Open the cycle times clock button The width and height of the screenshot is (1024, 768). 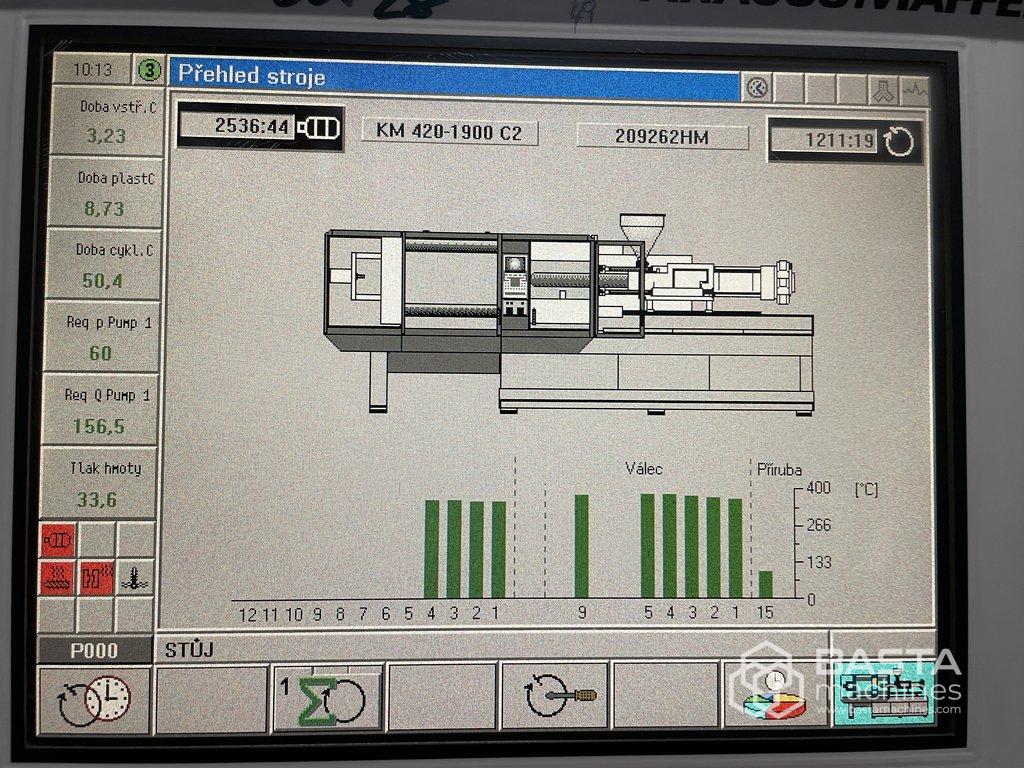pos(95,701)
